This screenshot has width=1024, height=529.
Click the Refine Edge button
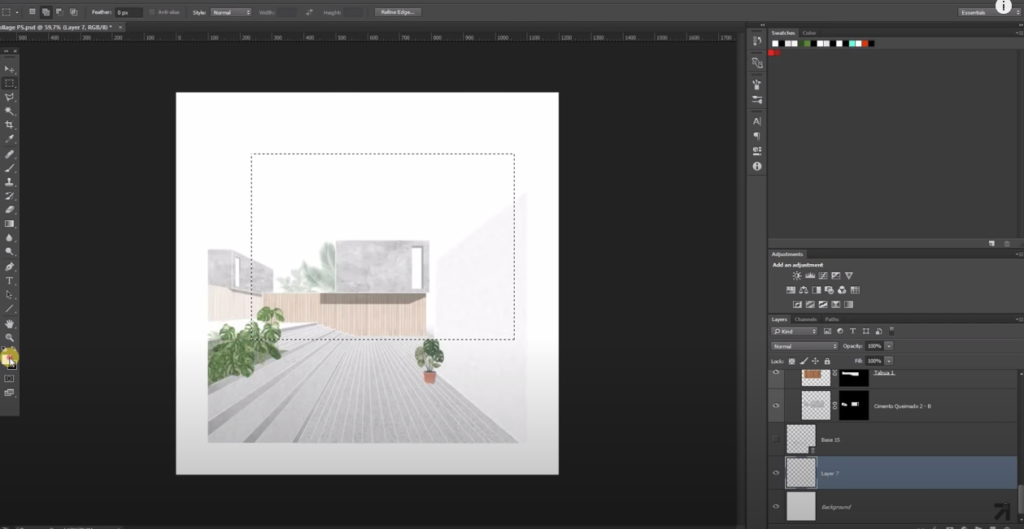pyautogui.click(x=398, y=12)
